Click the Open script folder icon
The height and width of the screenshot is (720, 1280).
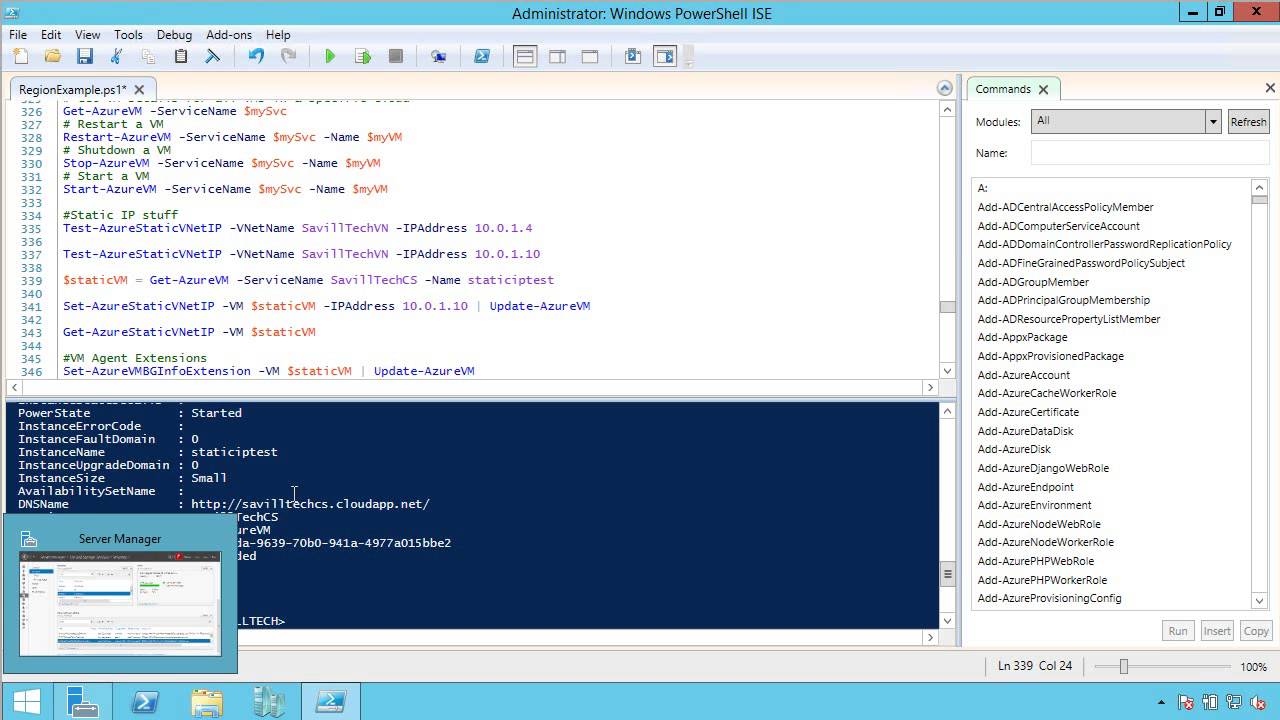pyautogui.click(x=53, y=57)
